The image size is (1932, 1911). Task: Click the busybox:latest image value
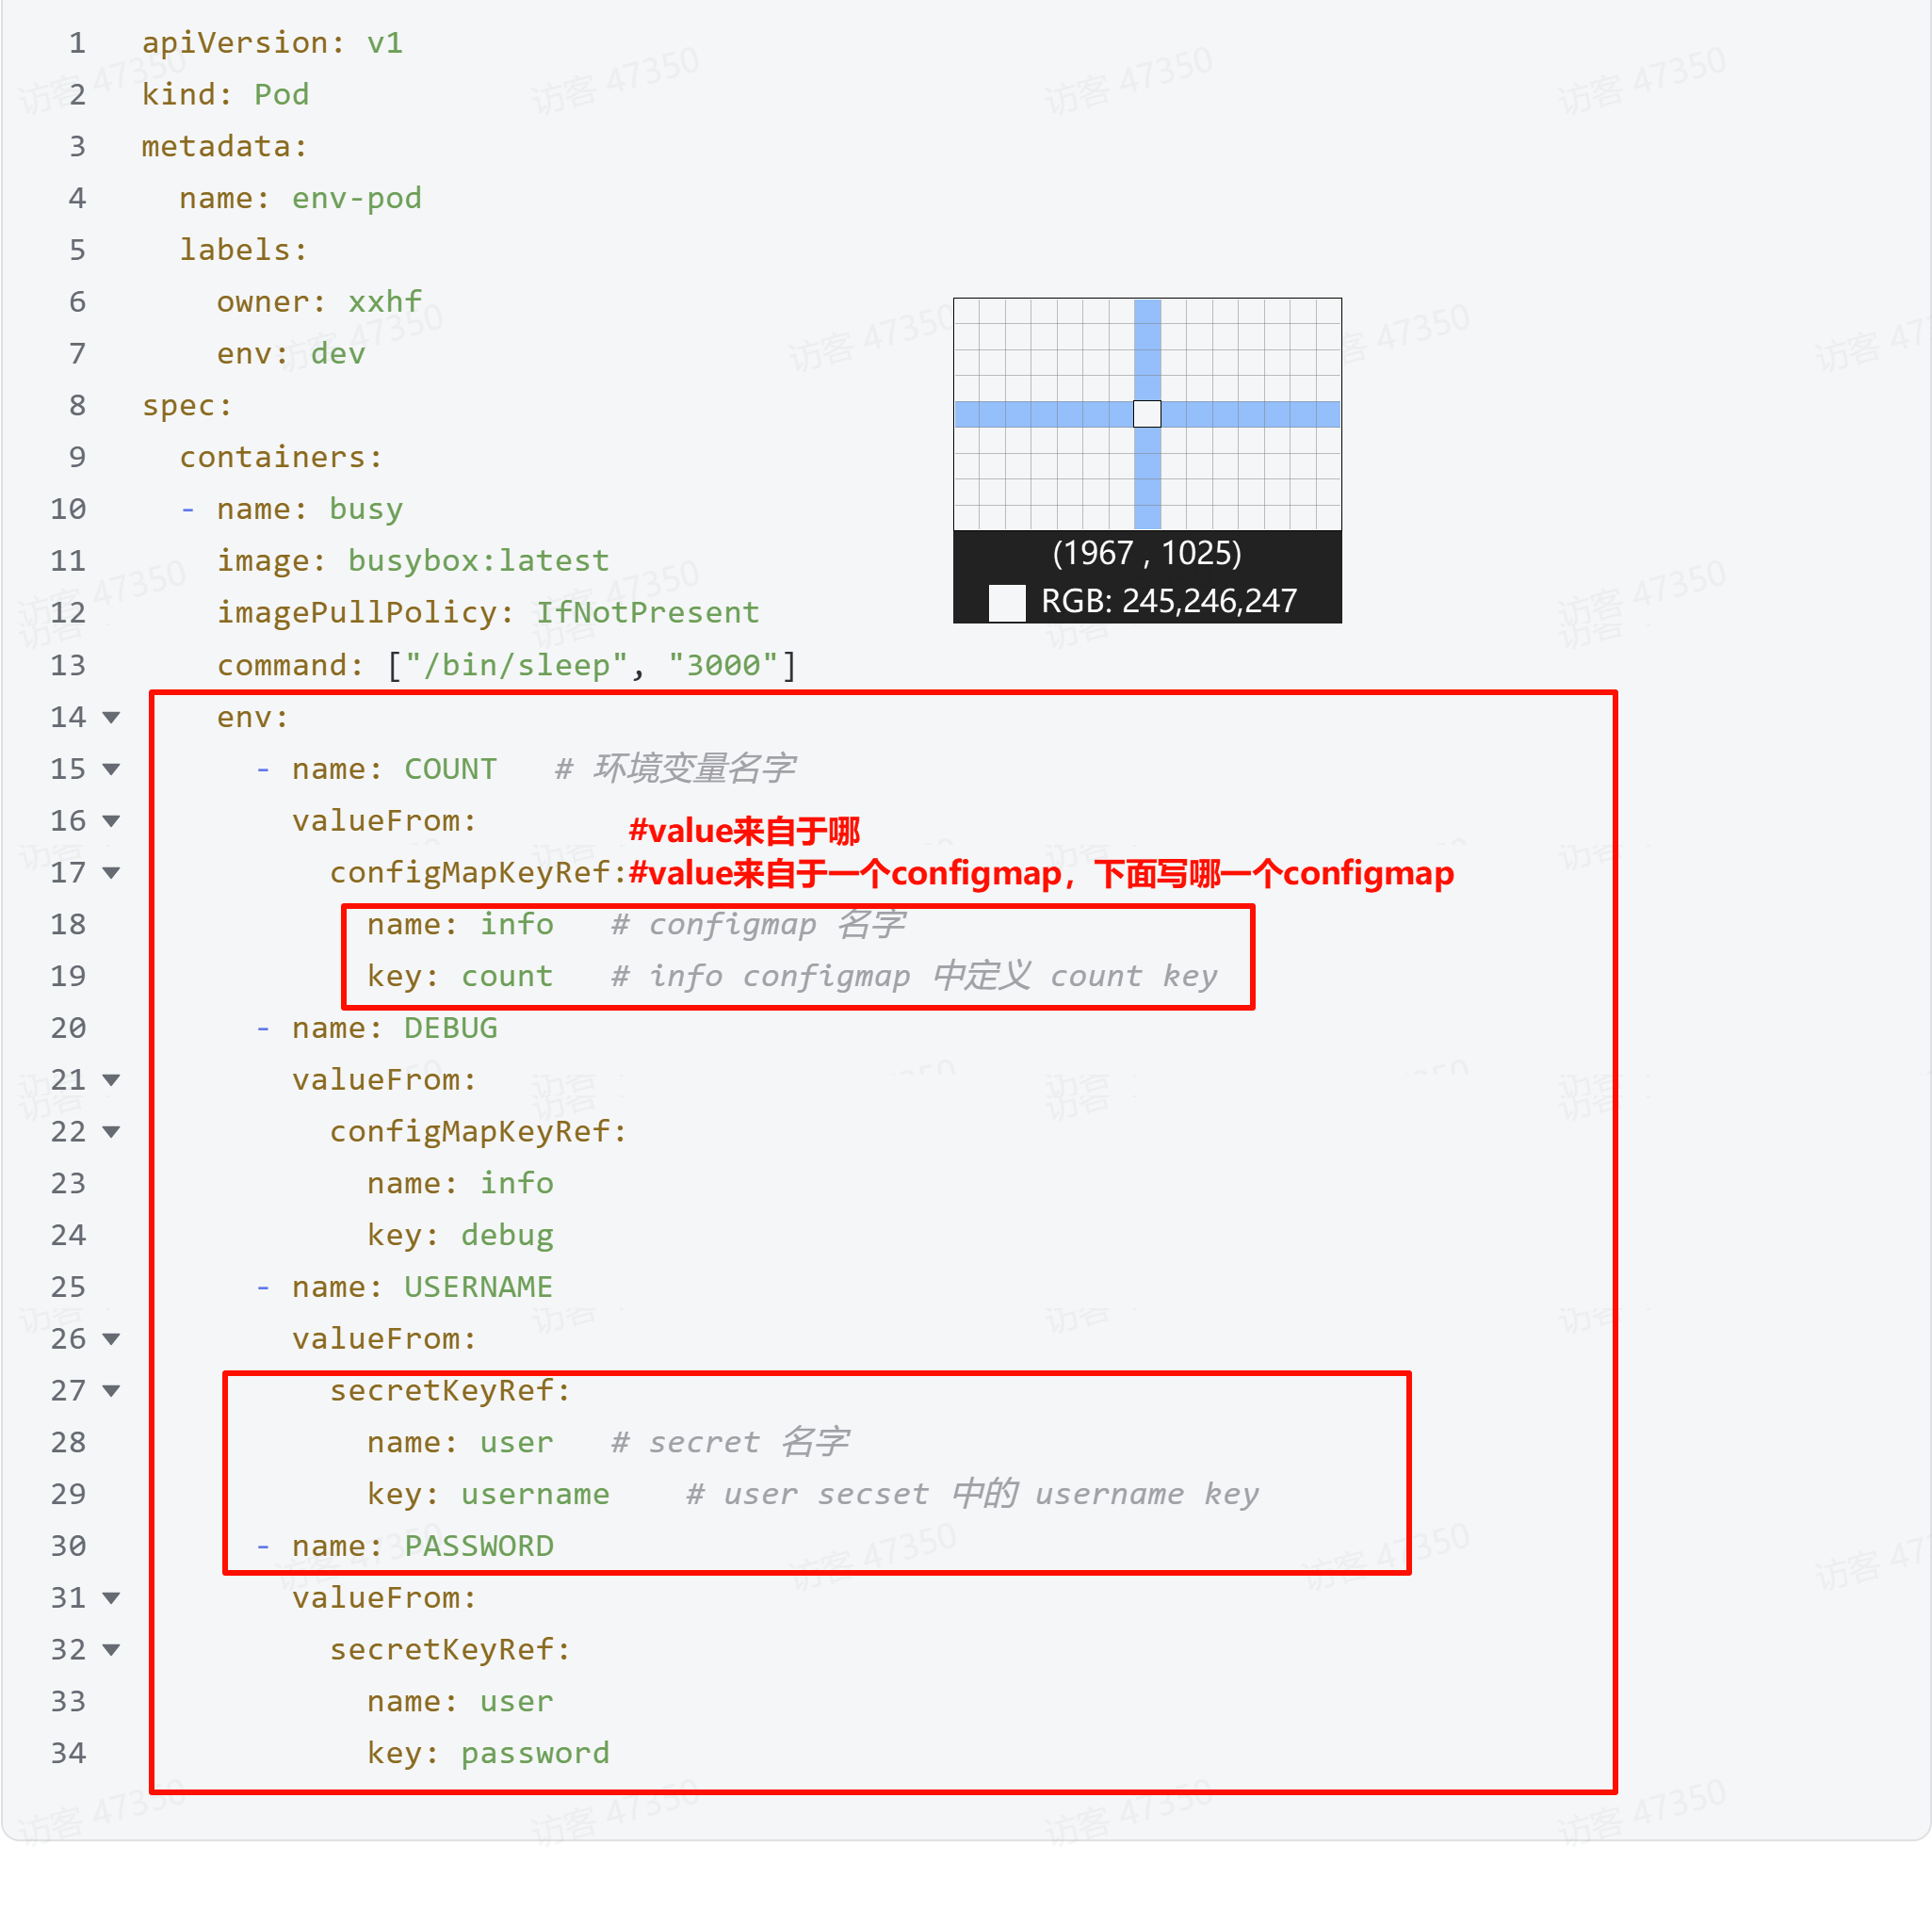[x=478, y=561]
